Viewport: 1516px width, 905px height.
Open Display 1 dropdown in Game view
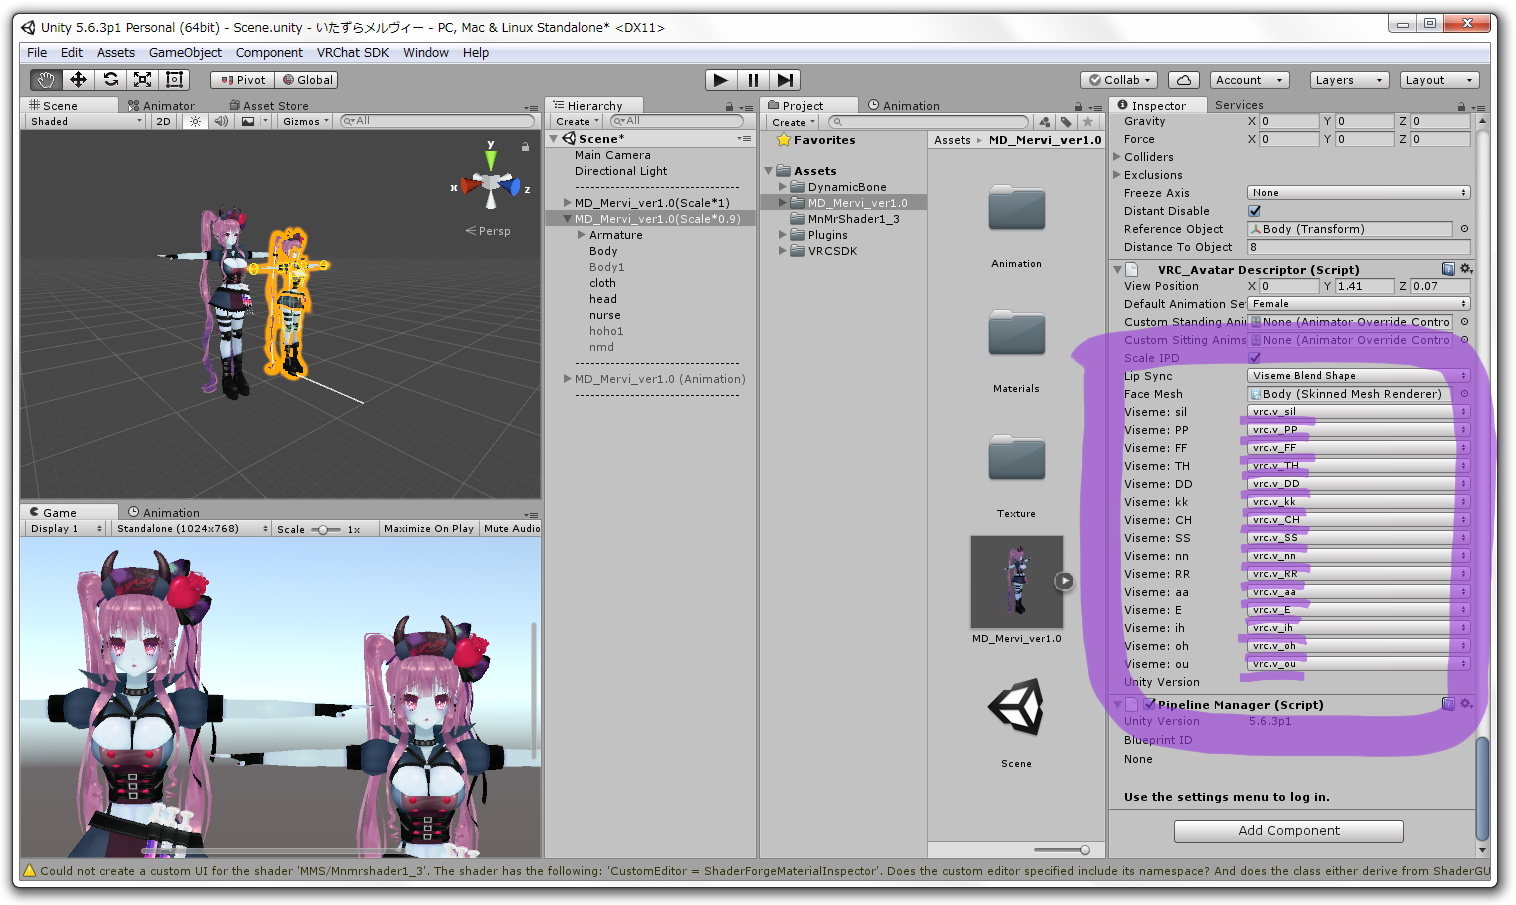tap(66, 528)
